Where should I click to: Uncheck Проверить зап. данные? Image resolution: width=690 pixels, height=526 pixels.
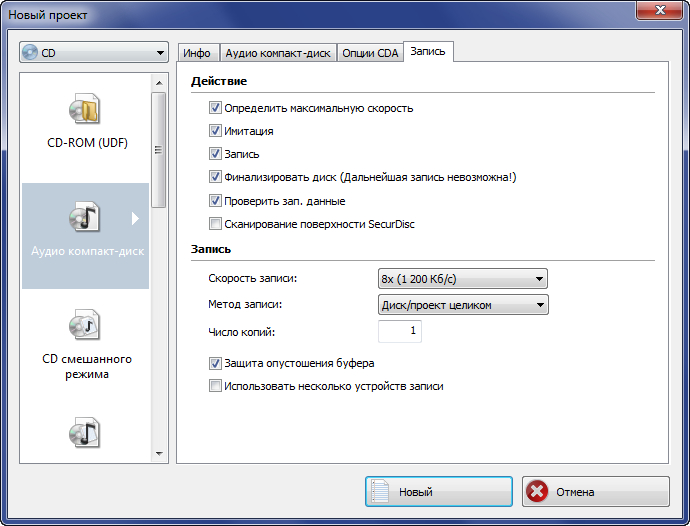215,201
